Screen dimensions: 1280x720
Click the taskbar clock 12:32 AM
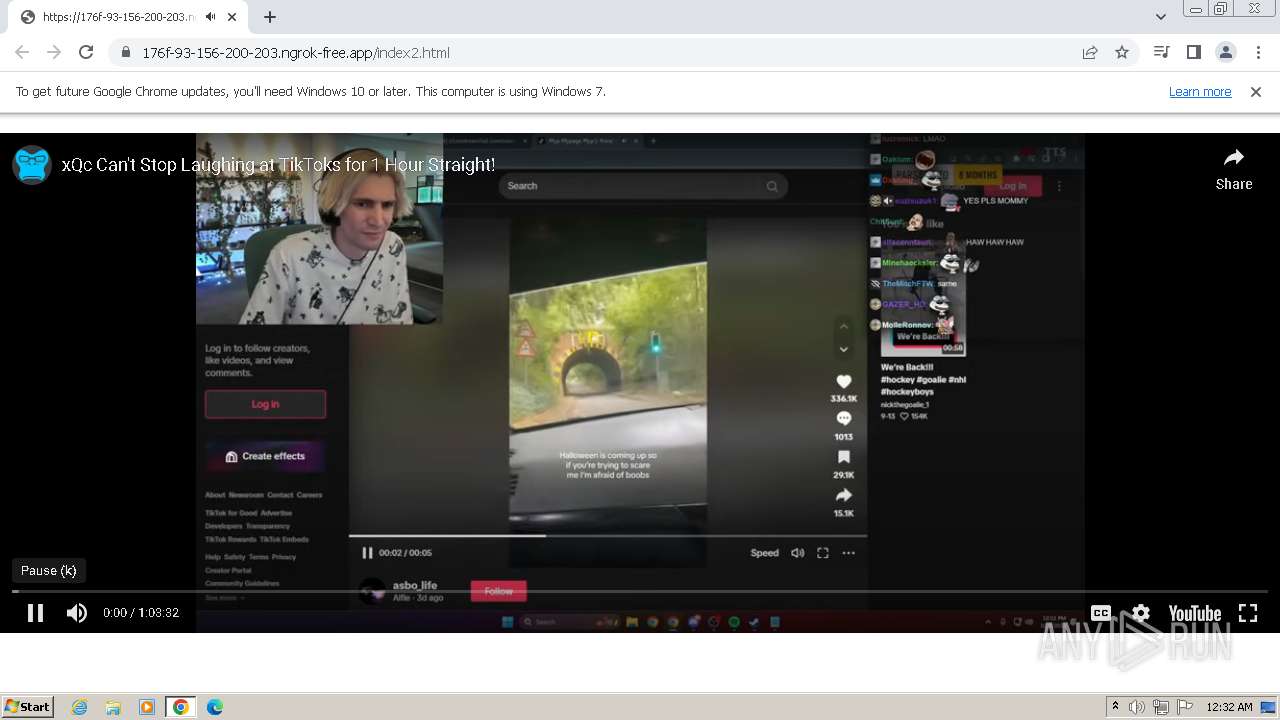pyautogui.click(x=1229, y=707)
